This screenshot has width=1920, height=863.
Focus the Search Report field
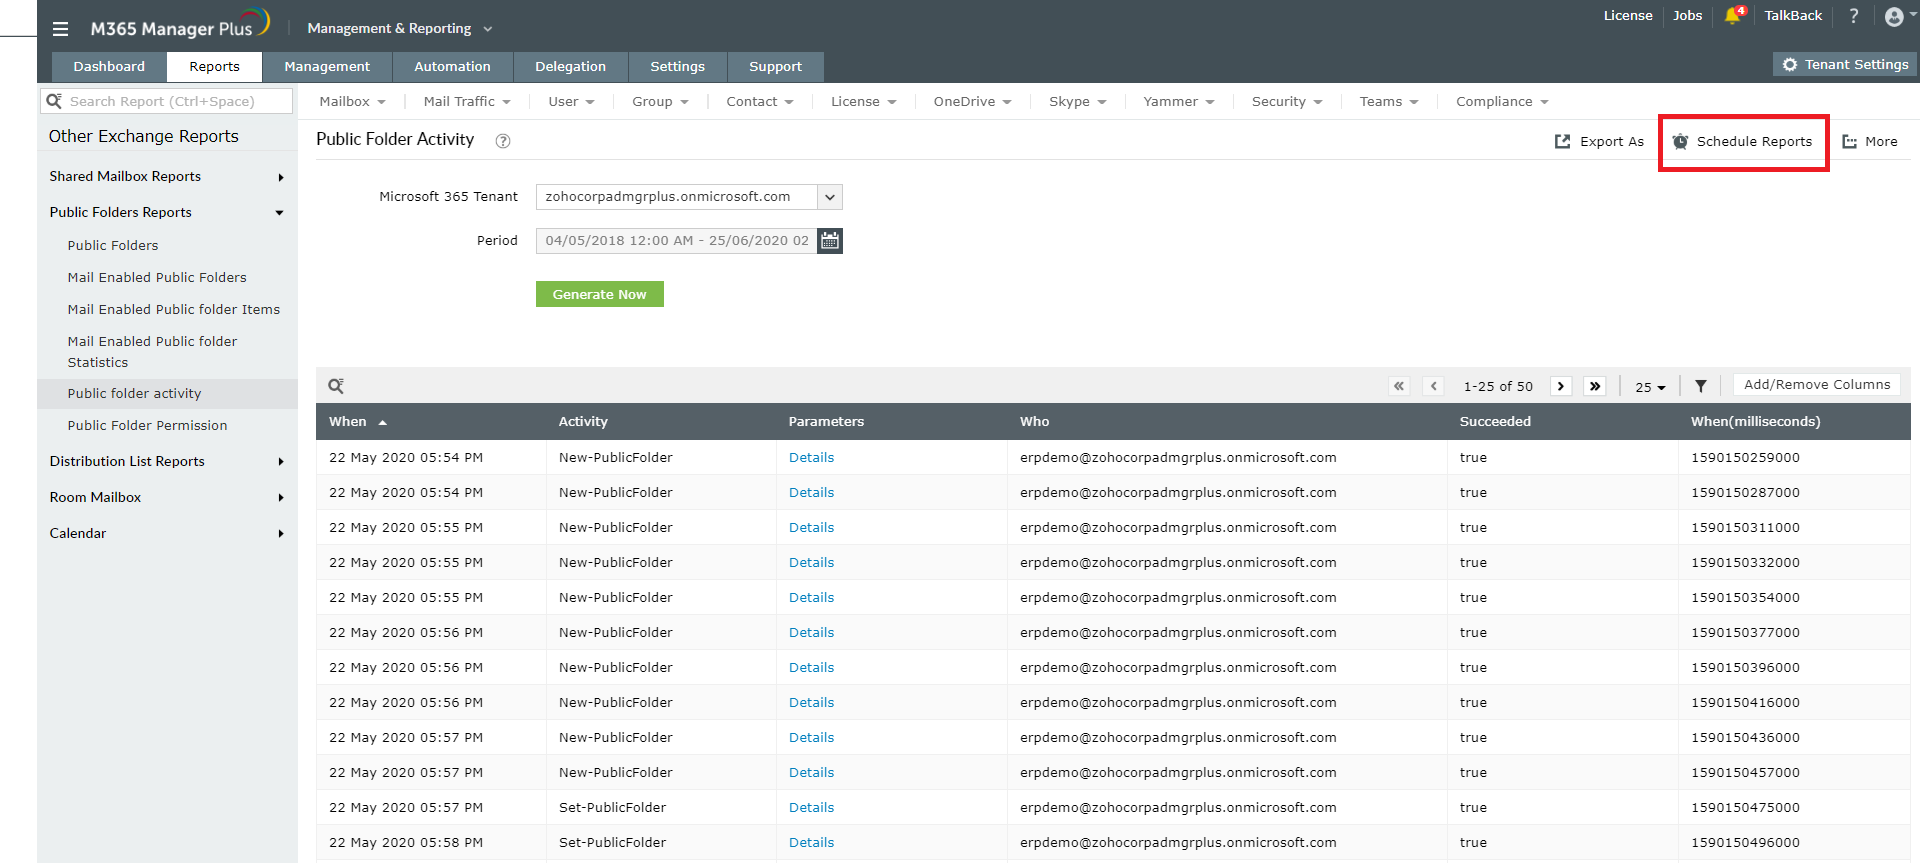pyautogui.click(x=167, y=101)
